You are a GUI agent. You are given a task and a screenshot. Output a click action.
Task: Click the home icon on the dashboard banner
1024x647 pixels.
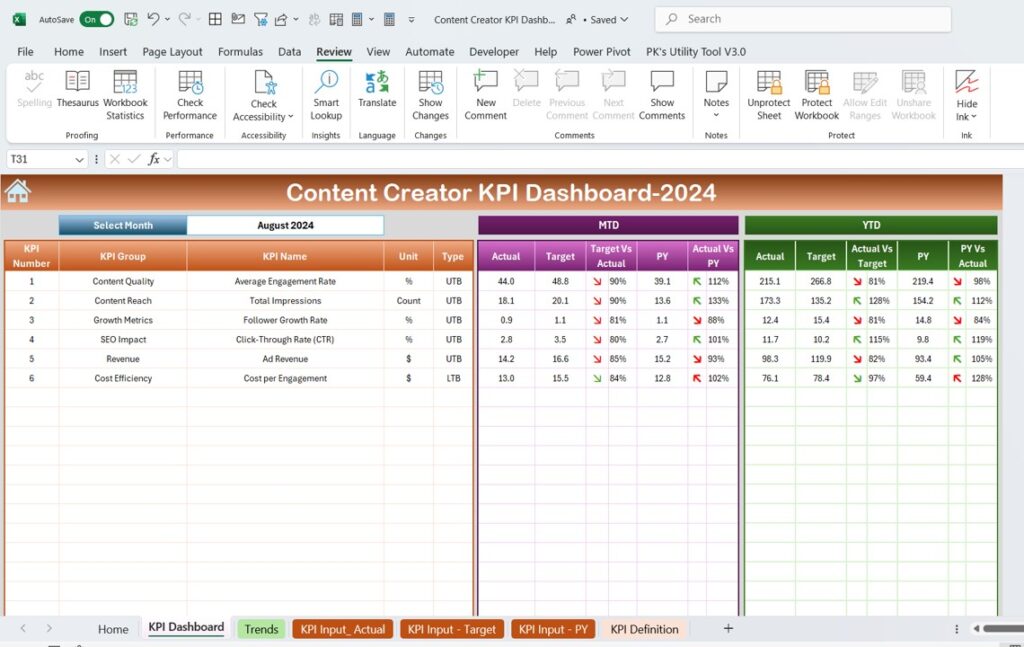point(18,191)
